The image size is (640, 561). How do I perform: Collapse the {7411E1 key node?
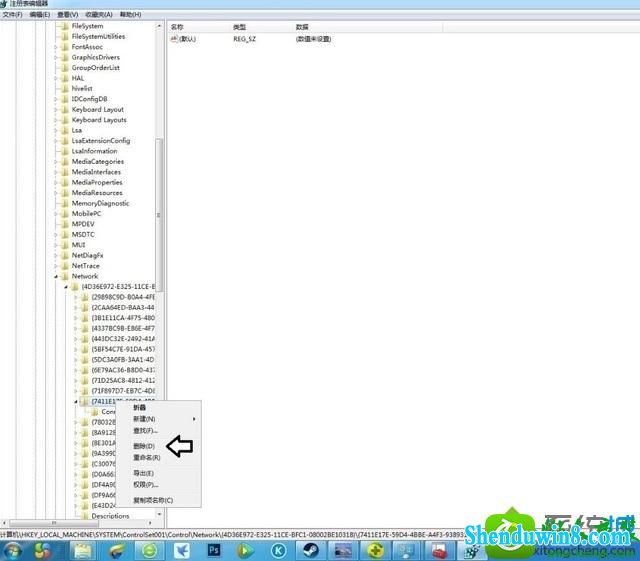[76, 402]
